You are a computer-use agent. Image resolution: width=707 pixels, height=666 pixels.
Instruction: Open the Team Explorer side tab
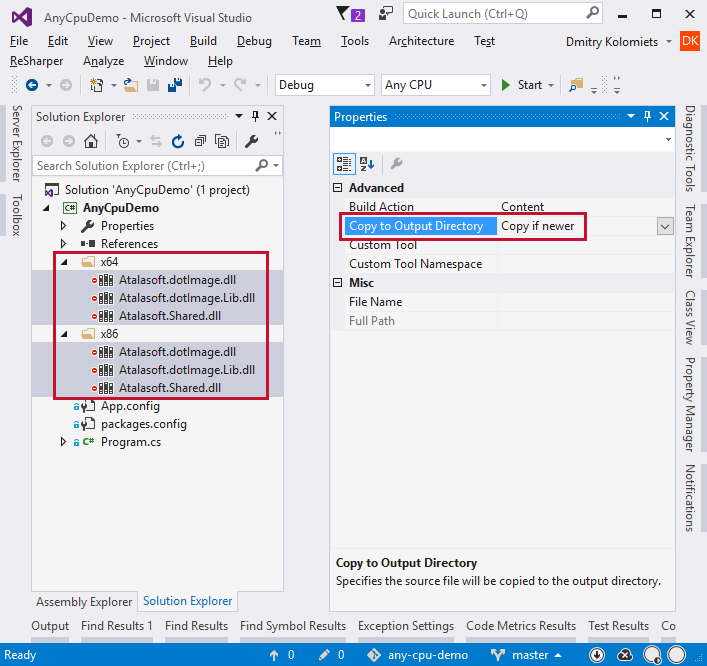click(x=690, y=241)
